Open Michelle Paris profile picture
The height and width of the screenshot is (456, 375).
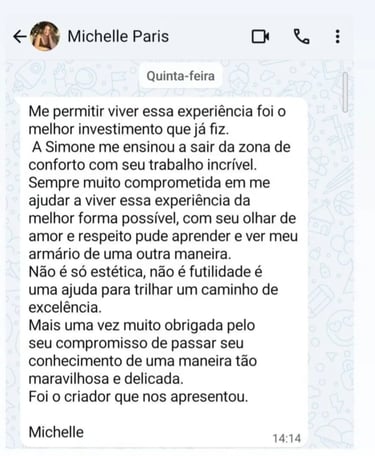(45, 36)
